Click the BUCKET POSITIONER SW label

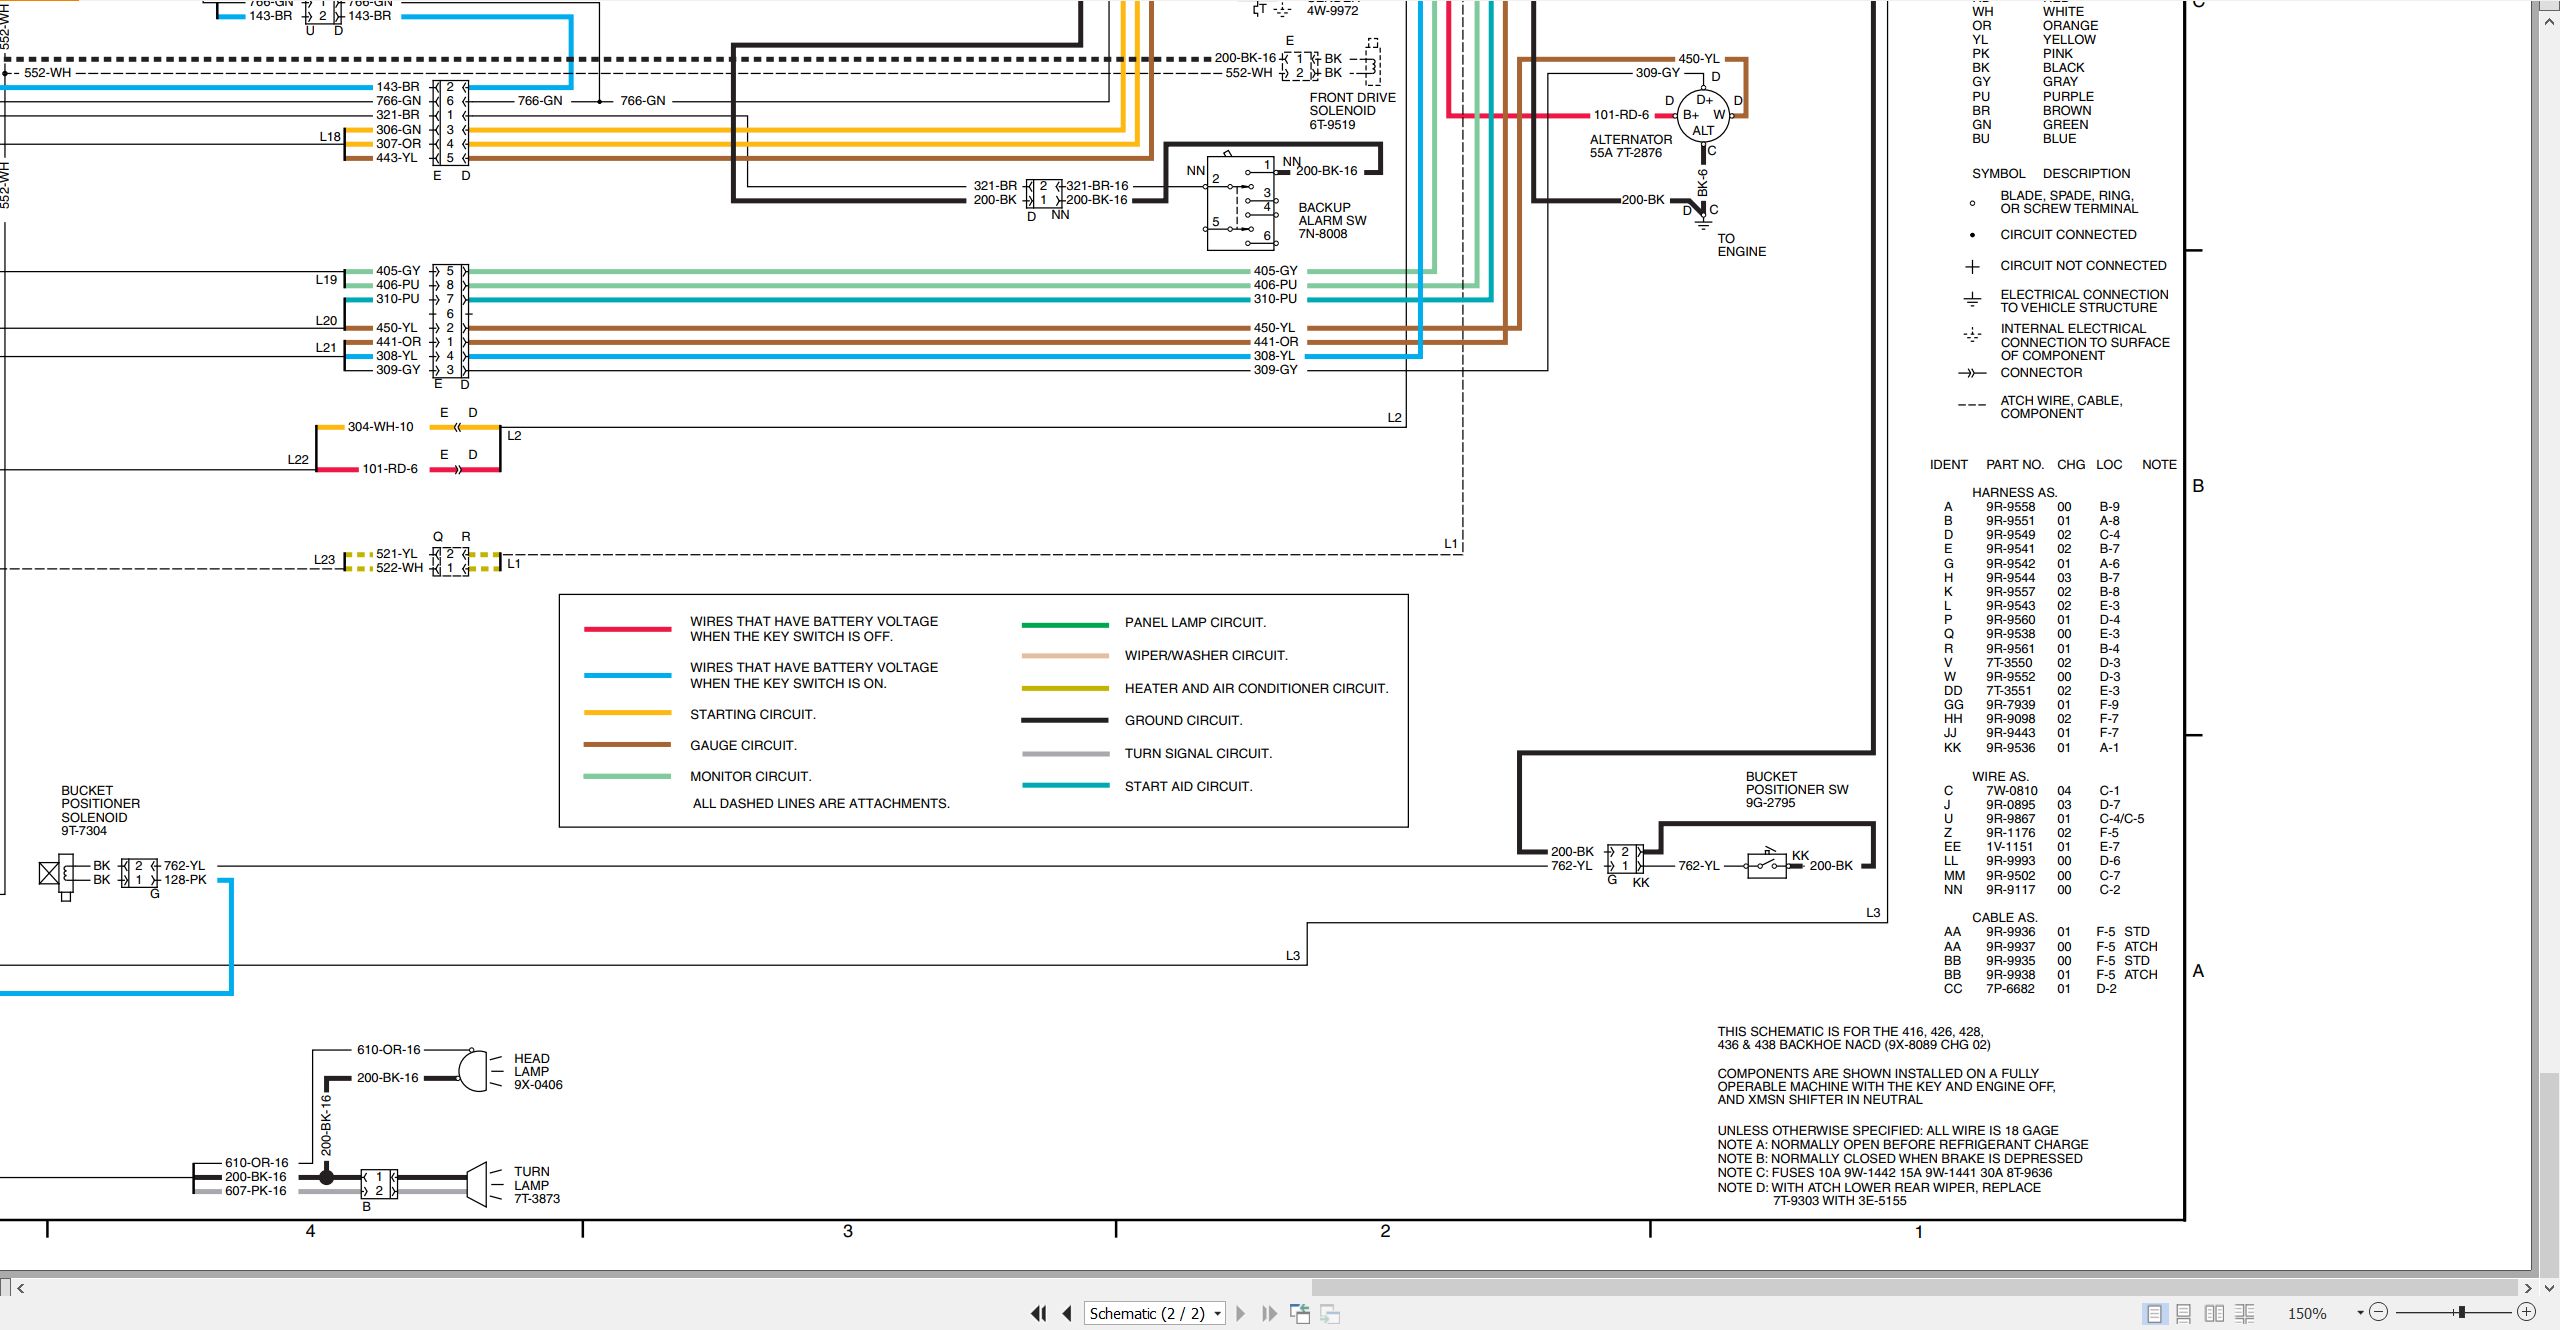click(1797, 789)
